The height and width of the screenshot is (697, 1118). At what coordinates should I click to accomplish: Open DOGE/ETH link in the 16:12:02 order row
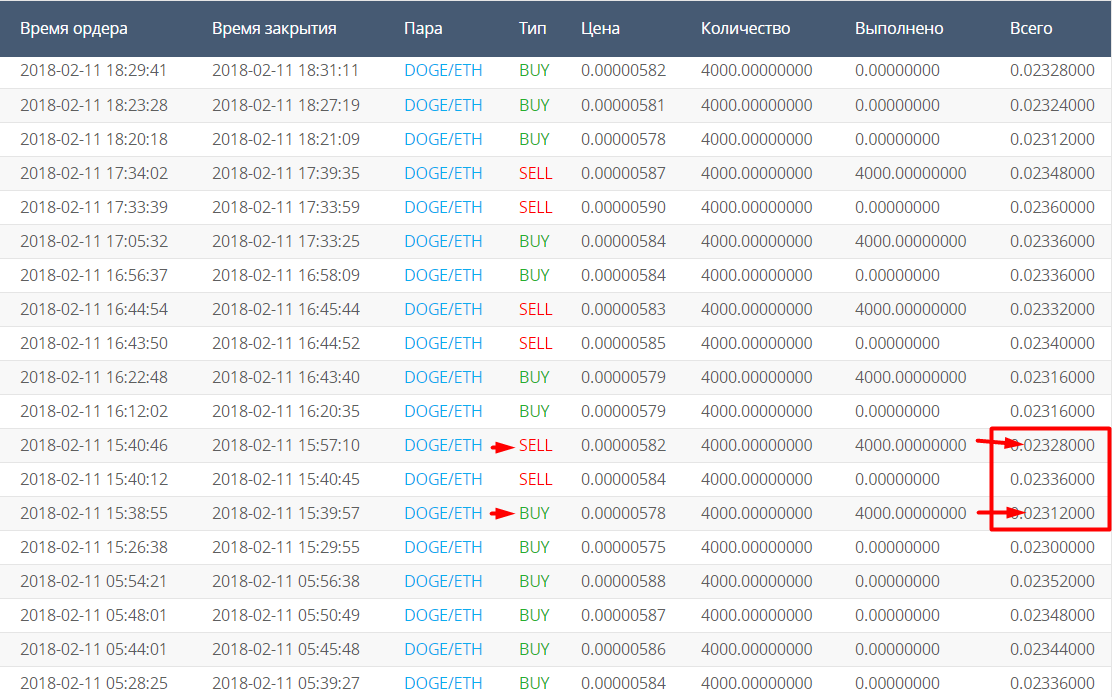click(x=443, y=412)
